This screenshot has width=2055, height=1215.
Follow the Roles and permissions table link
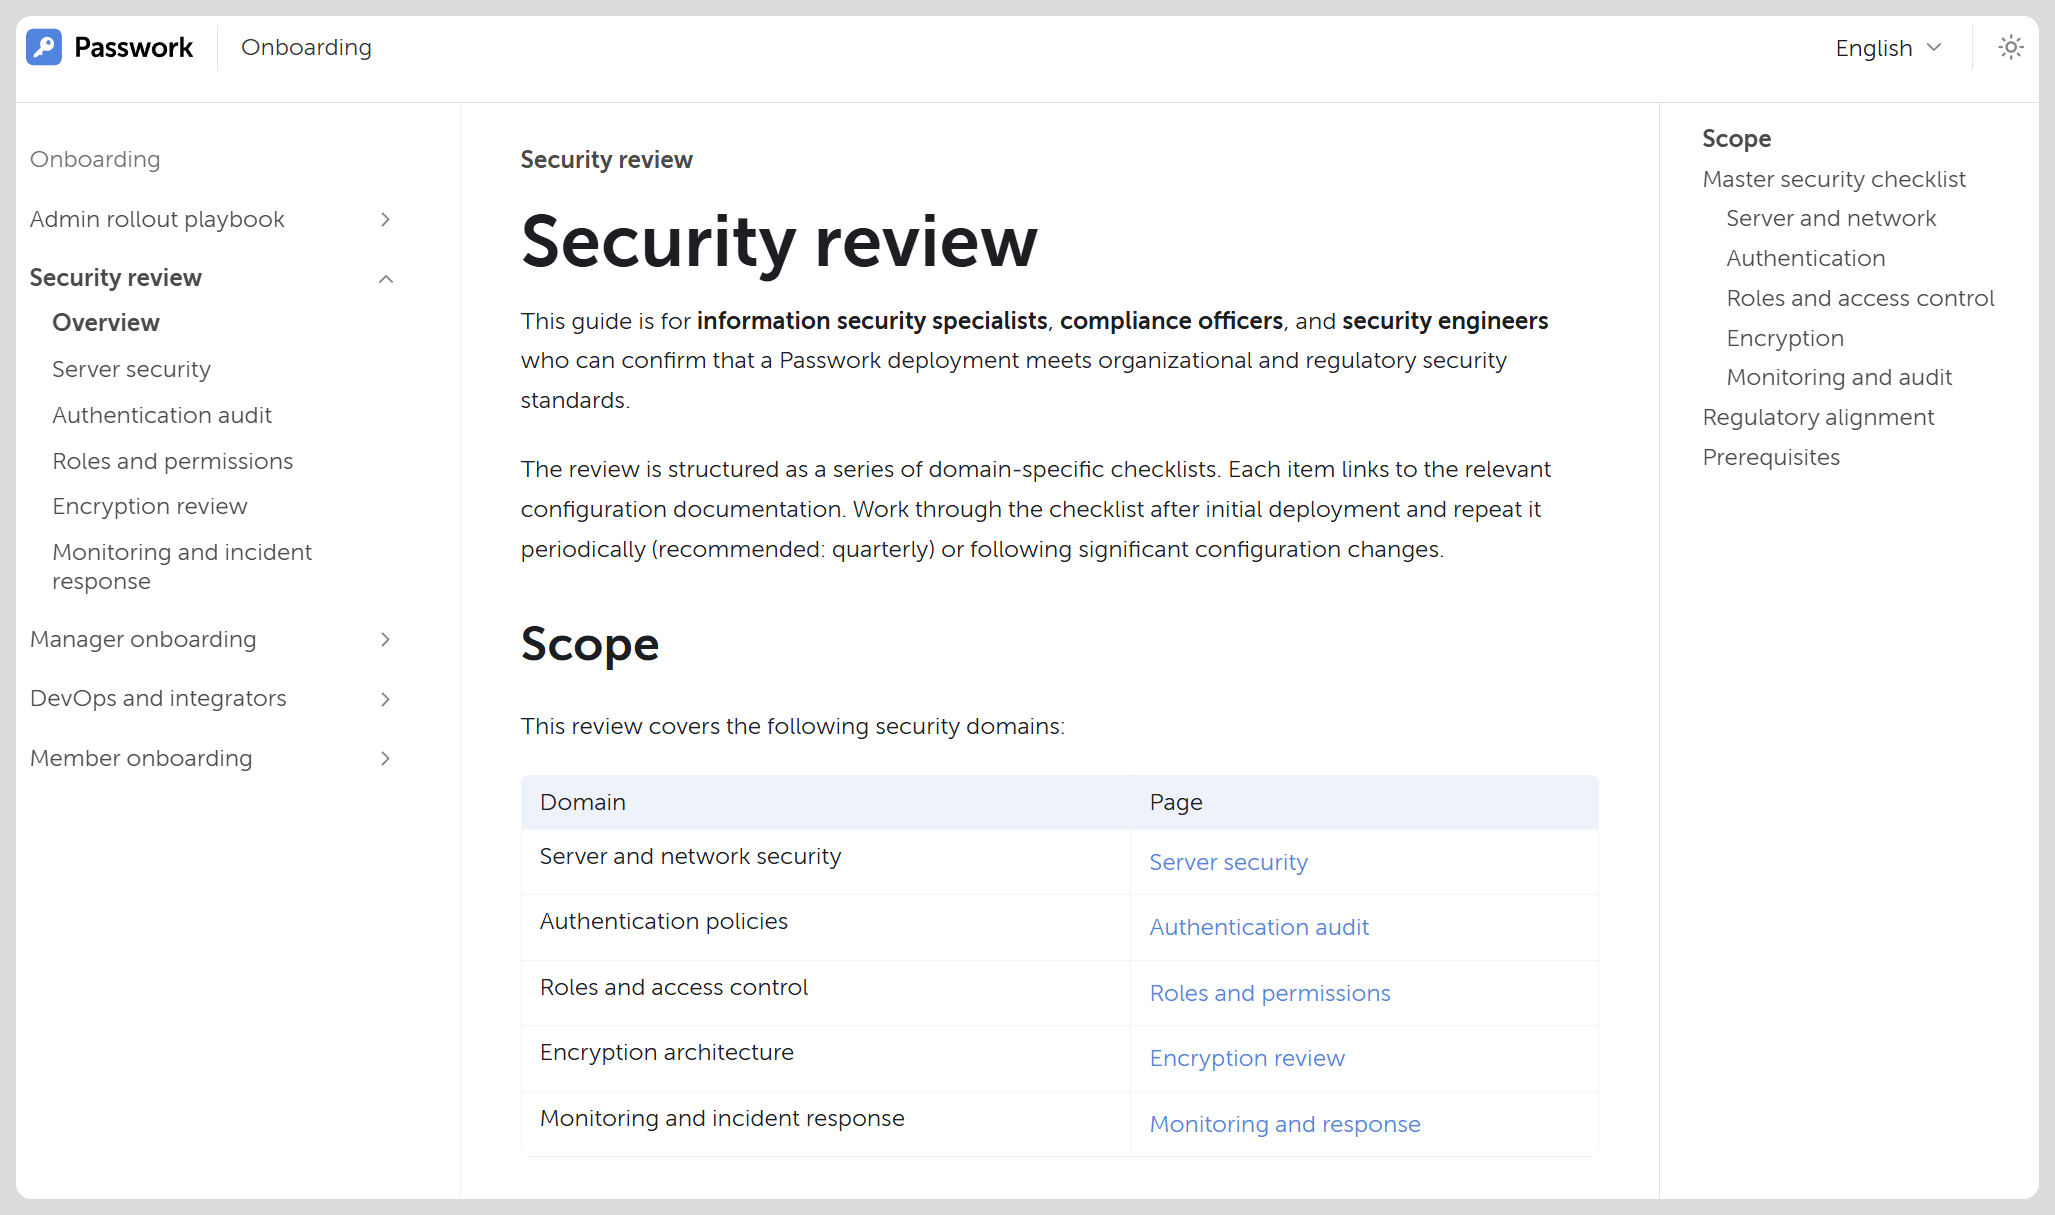pos(1270,993)
